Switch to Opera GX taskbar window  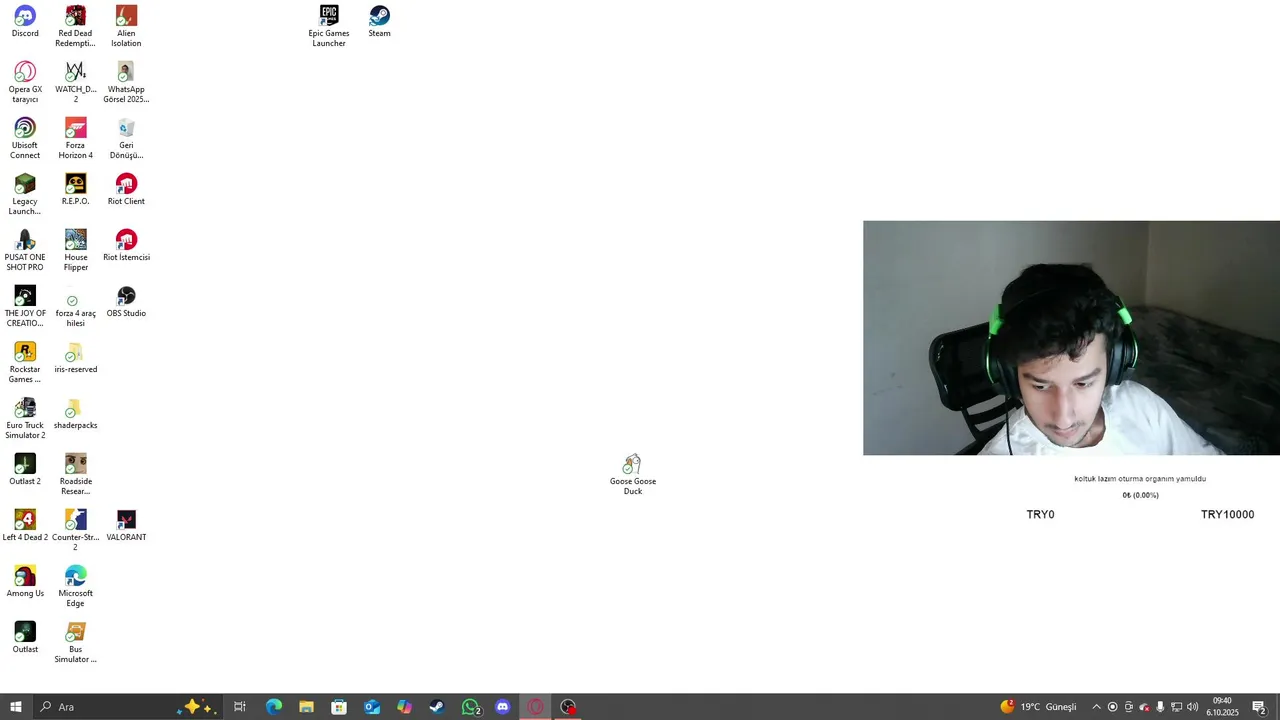[x=536, y=707]
